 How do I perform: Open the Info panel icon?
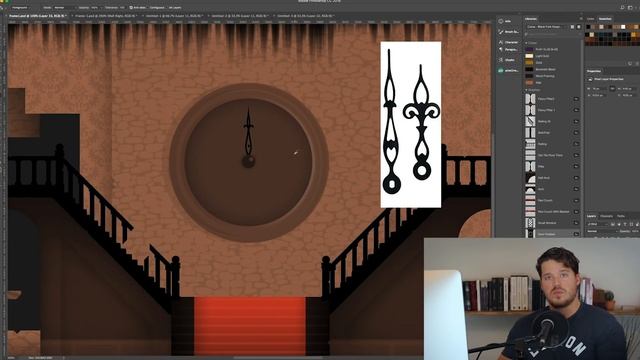(501, 21)
